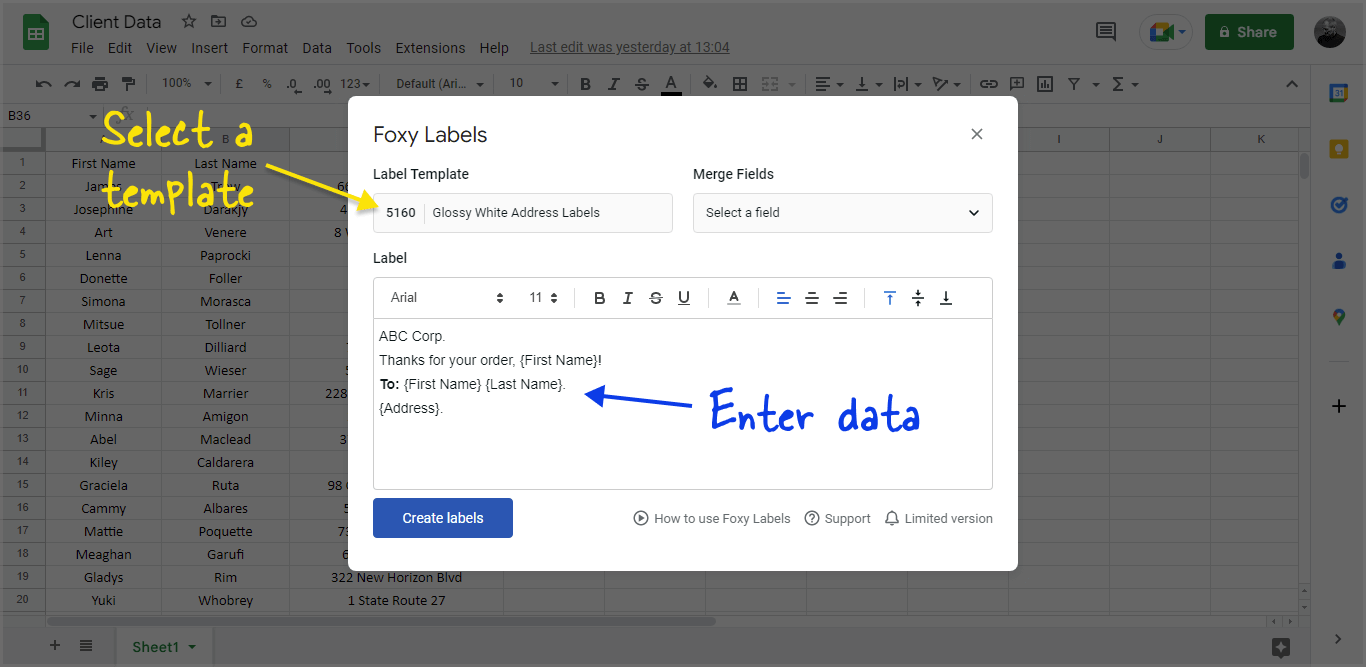This screenshot has width=1366, height=667.
Task: Set vertical alignment to middle in label
Action: pos(918,298)
